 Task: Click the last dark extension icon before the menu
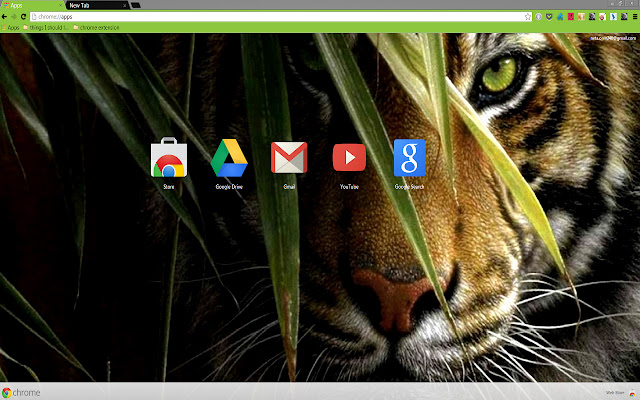click(624, 17)
